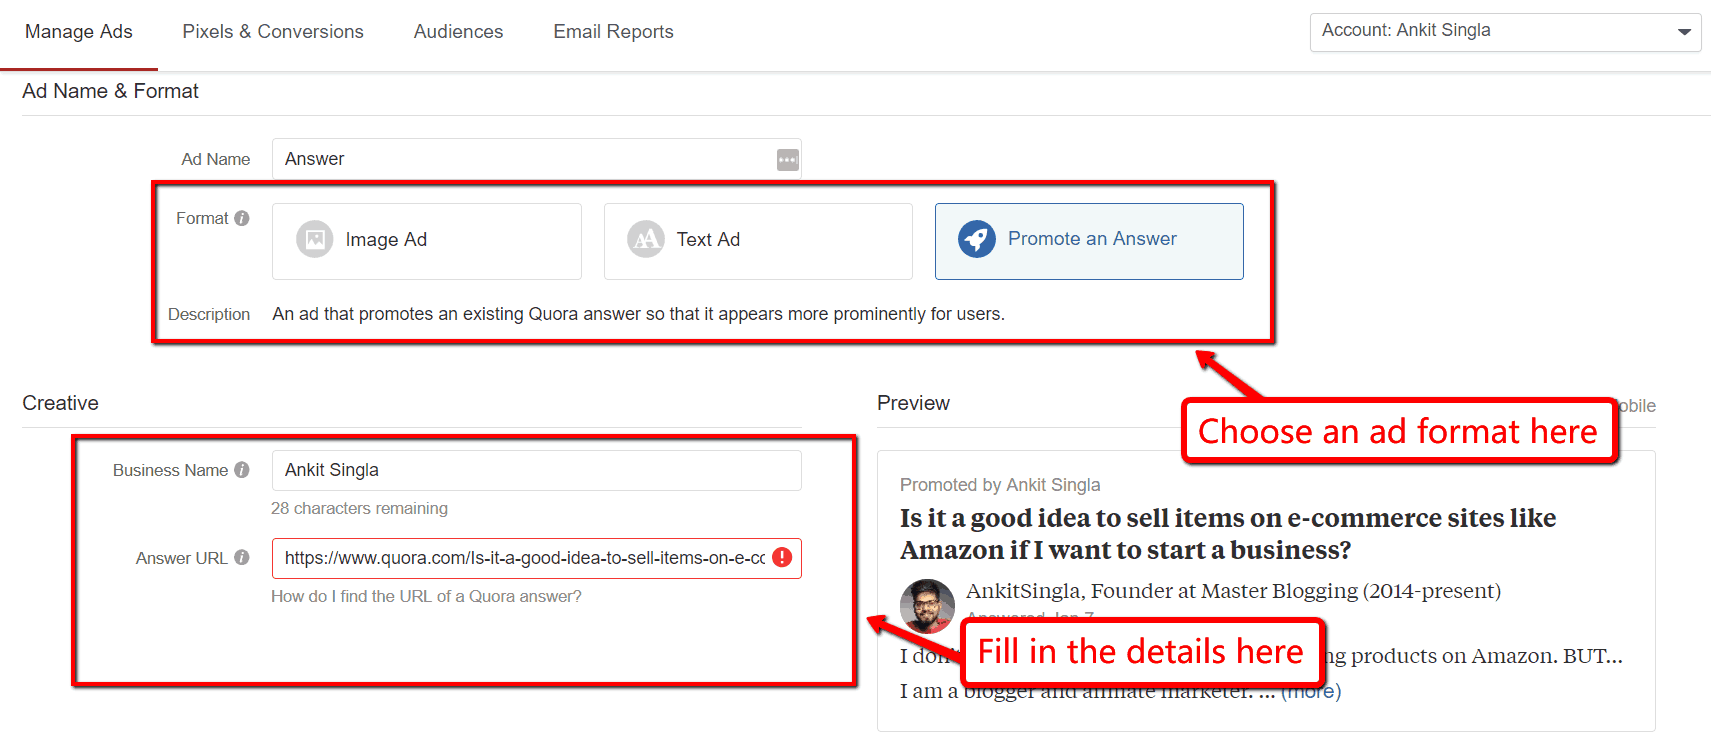Click the Format info icon
This screenshot has height=748, width=1711.
(x=242, y=218)
